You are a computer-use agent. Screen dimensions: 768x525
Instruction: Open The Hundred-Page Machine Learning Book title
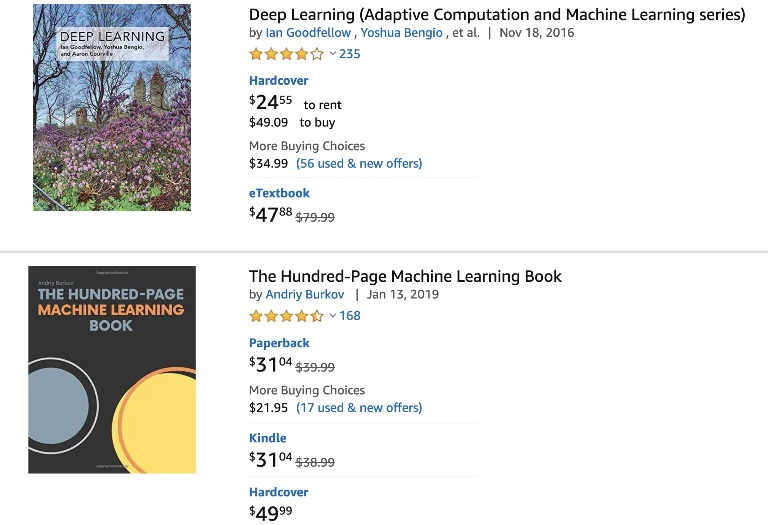(405, 276)
